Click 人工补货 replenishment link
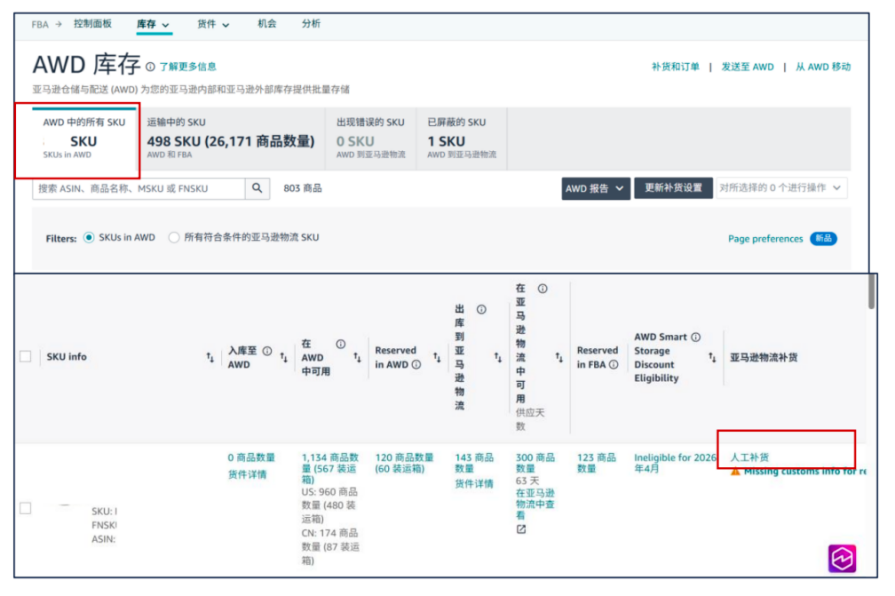The width and height of the screenshot is (895, 596). [x=749, y=457]
